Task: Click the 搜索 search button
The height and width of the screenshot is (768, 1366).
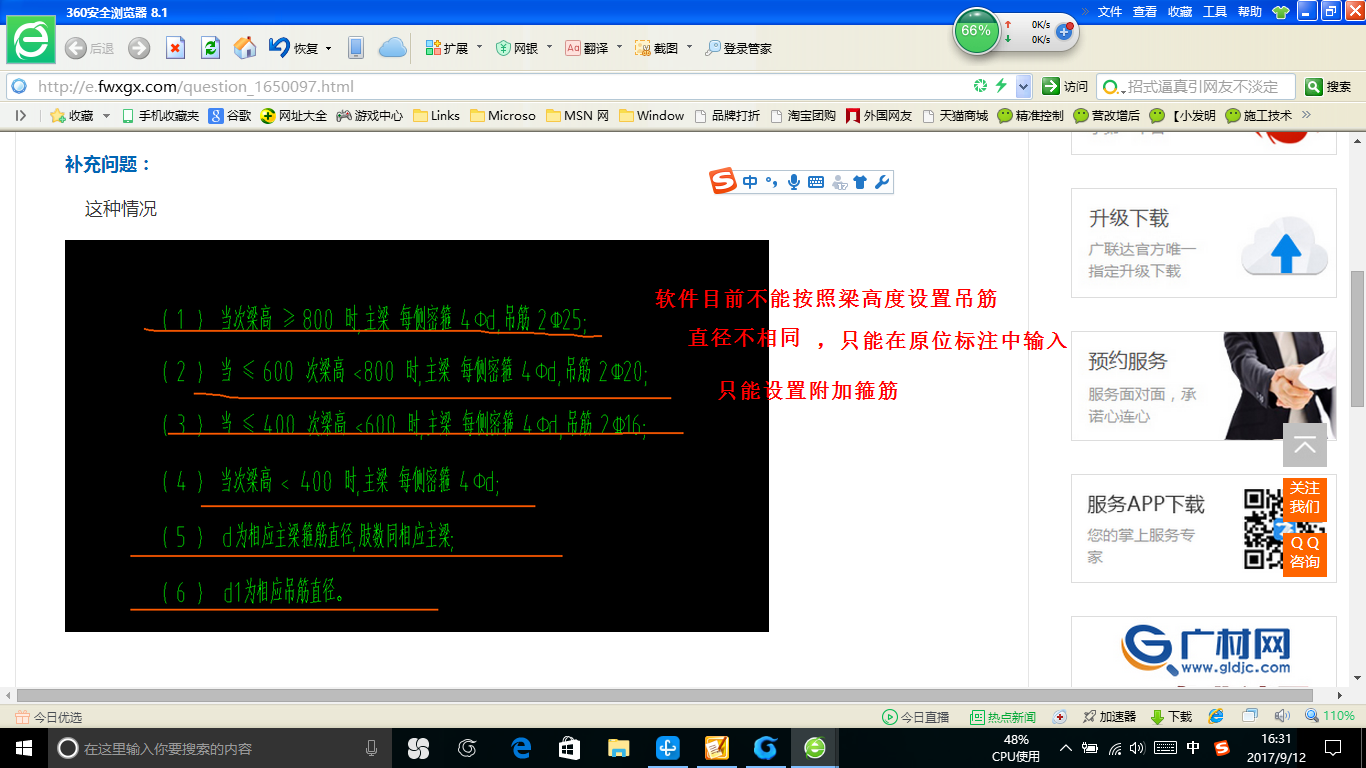Action: coord(1329,86)
